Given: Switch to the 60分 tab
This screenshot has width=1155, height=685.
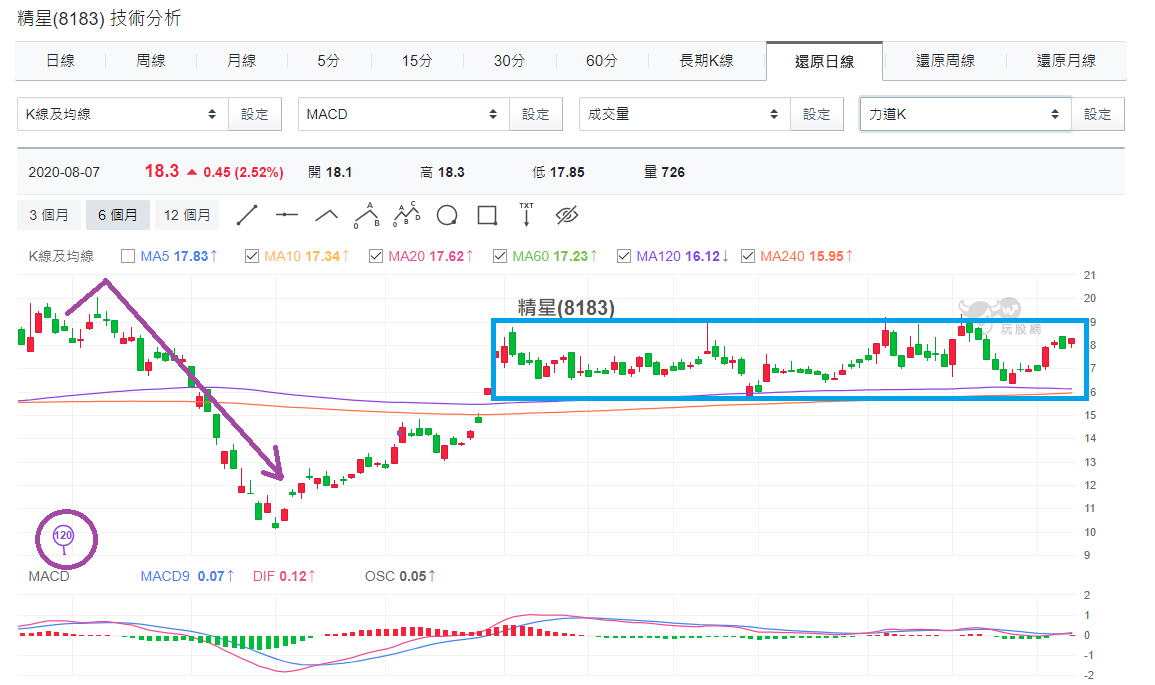Looking at the screenshot, I should coord(601,61).
